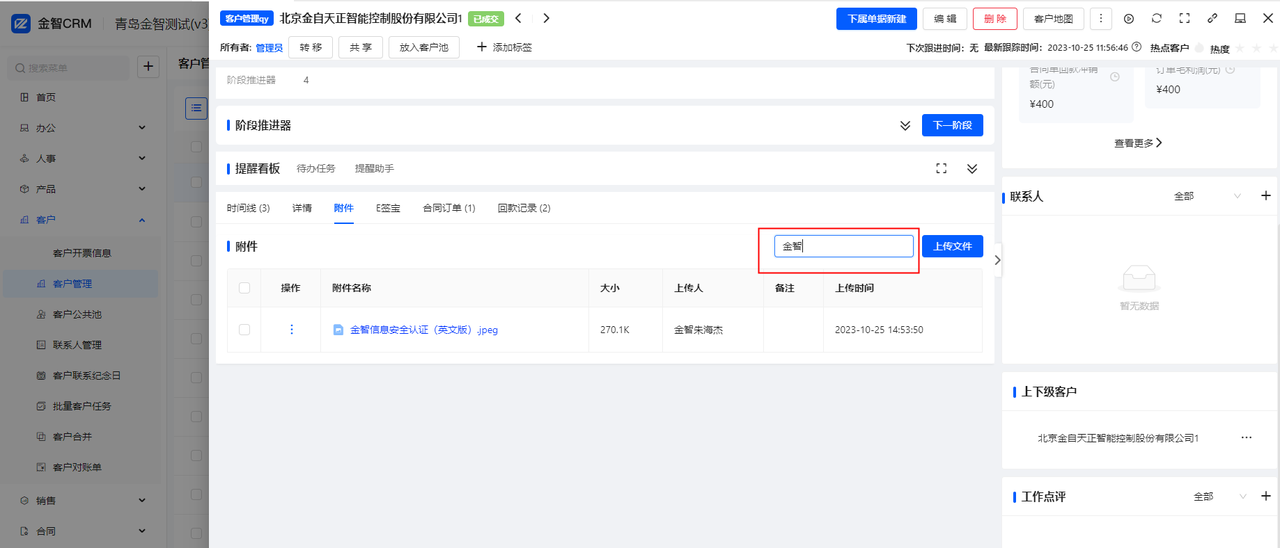This screenshot has height=548, width=1280.
Task: Select all attachments via header checkbox
Action: 245,288
